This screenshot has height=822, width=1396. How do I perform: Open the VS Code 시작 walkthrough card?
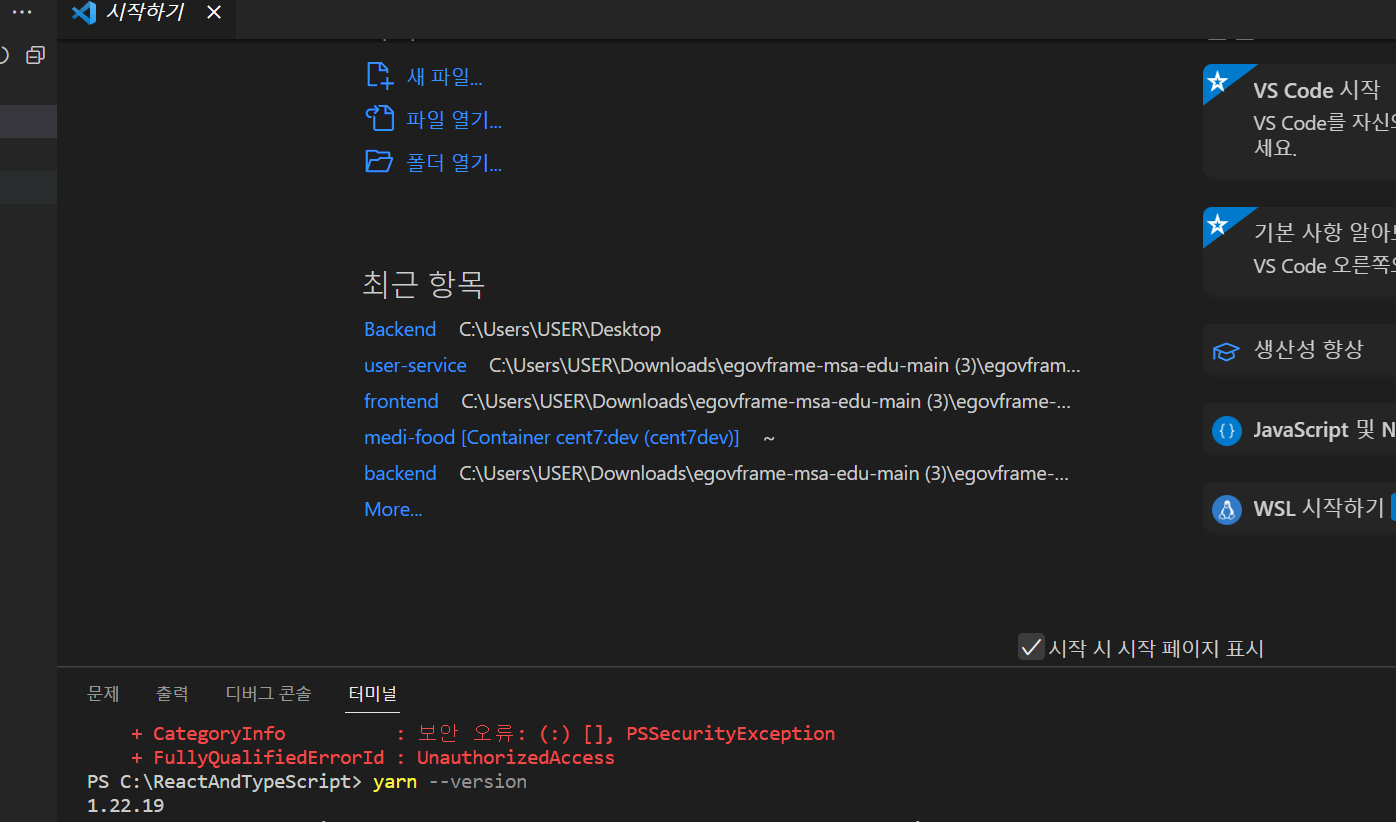click(1299, 121)
